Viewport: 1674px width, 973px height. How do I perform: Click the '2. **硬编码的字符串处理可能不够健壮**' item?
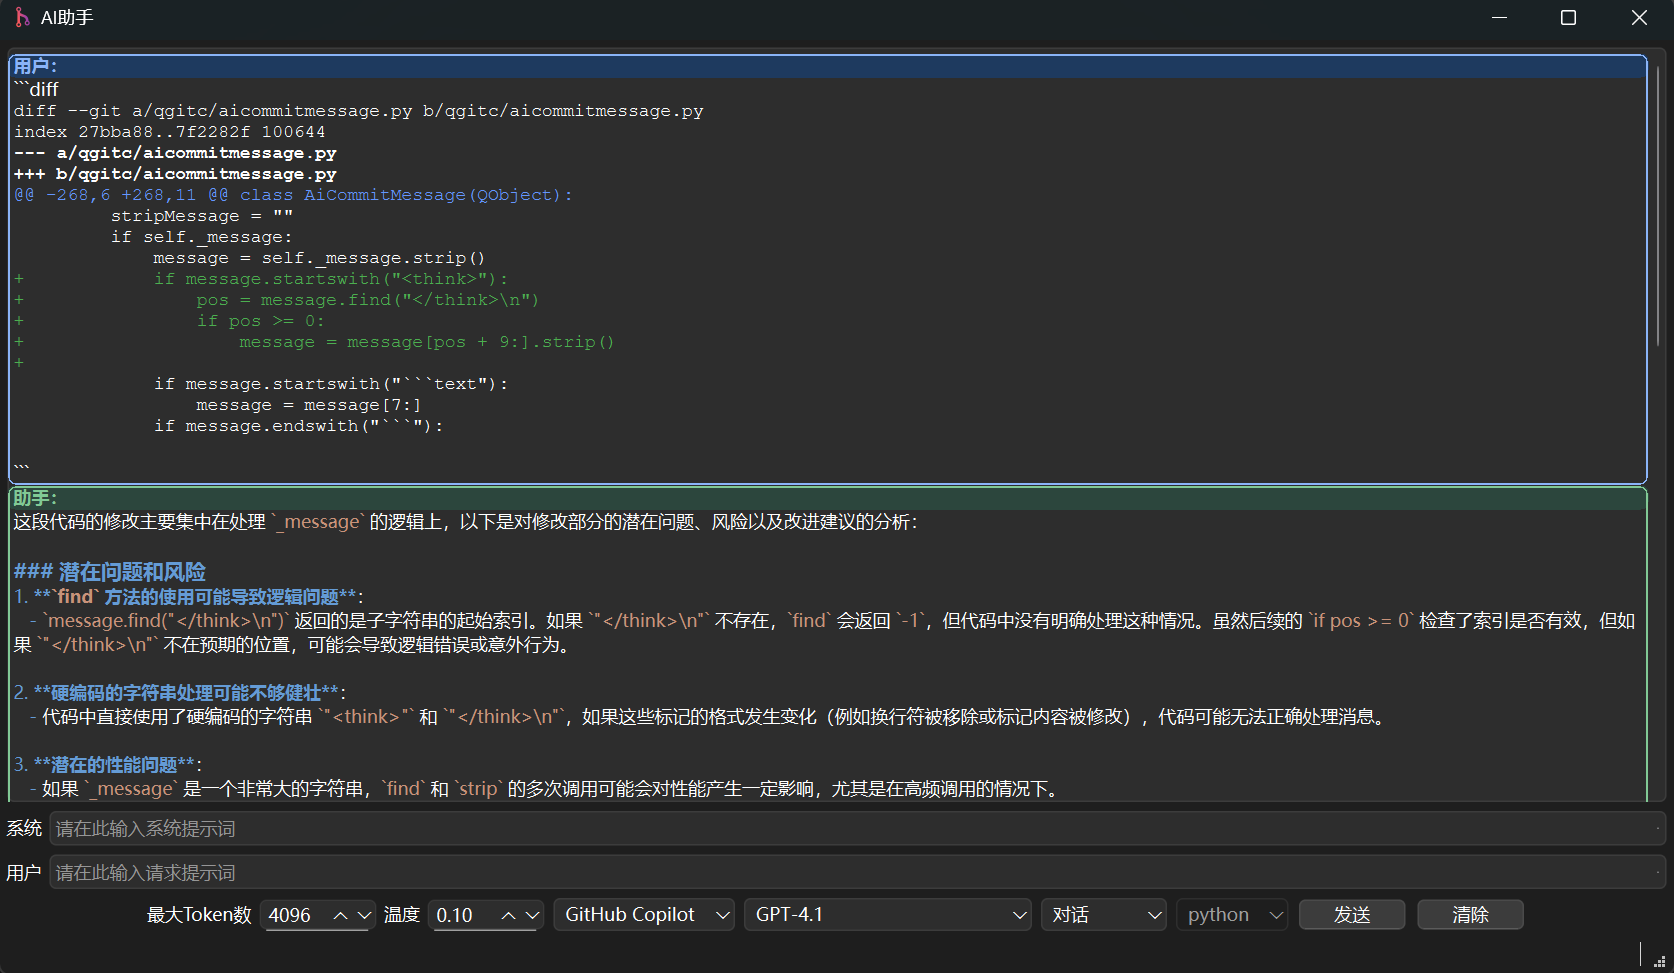click(180, 693)
